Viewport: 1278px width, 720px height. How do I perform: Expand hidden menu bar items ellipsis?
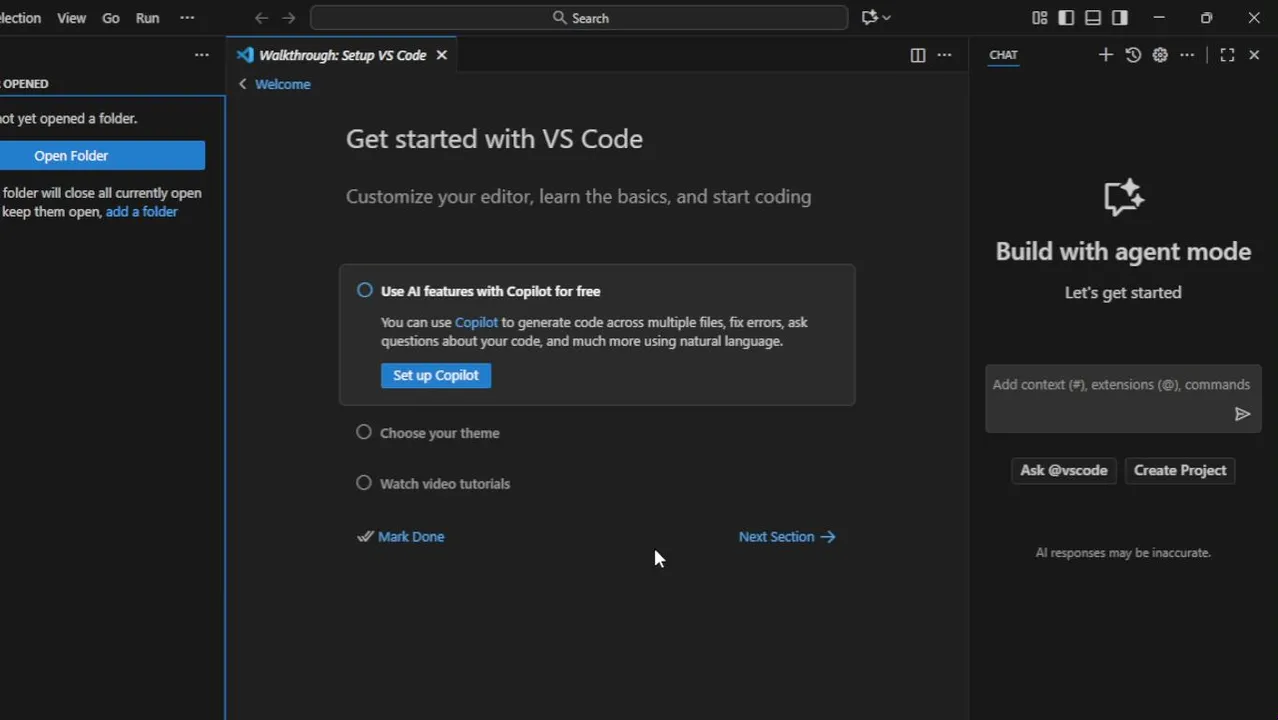point(187,18)
